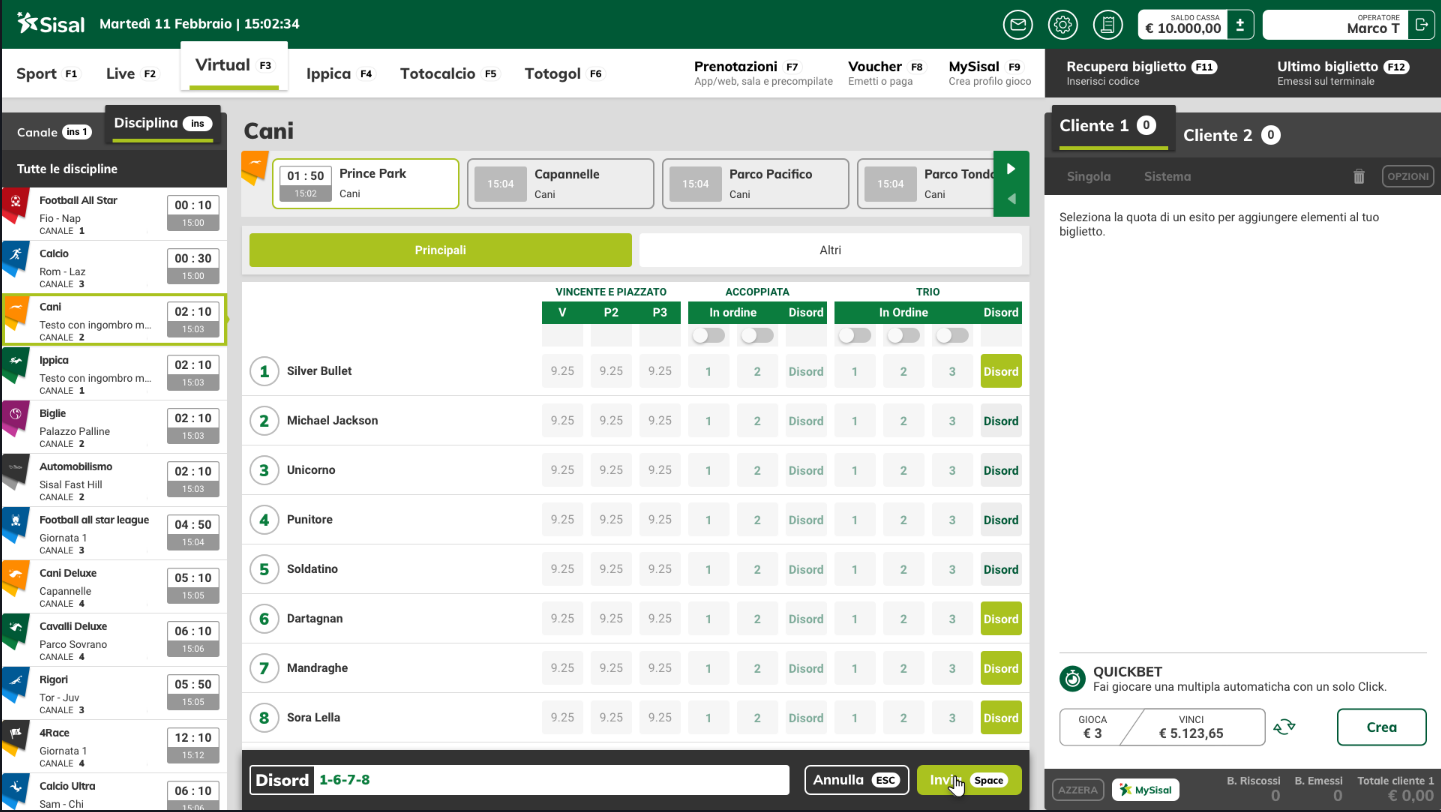Toggle Trio Disord for Mandraghe
Image resolution: width=1441 pixels, height=812 pixels.
pos(1001,668)
